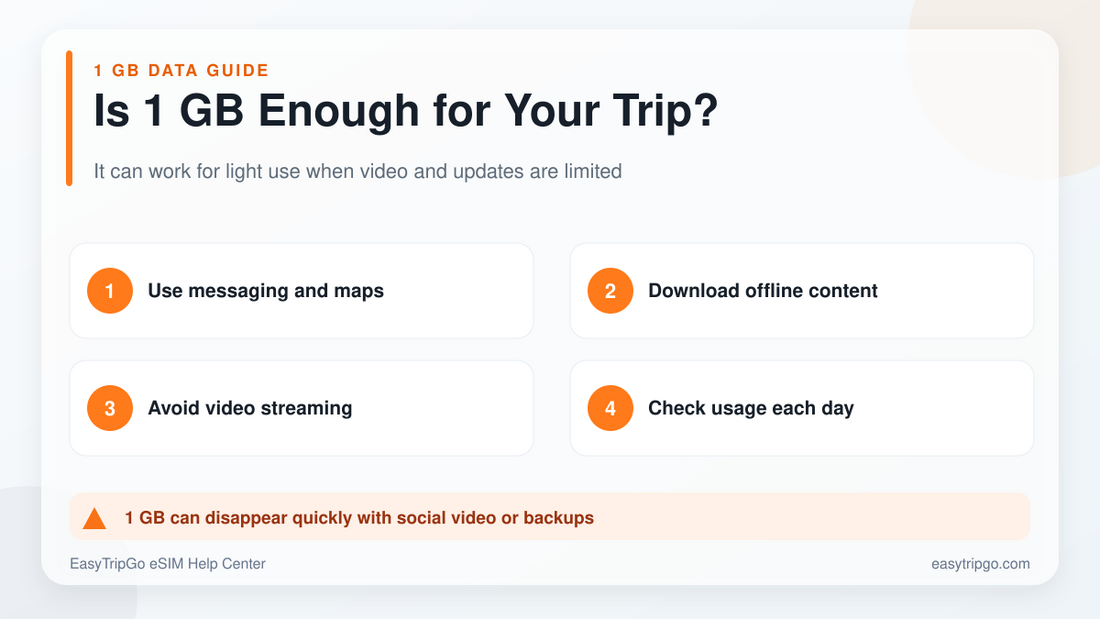1100x619 pixels.
Task: Click 'Is 1 GB Enough for Your Trip?' heading
Action: [x=406, y=111]
